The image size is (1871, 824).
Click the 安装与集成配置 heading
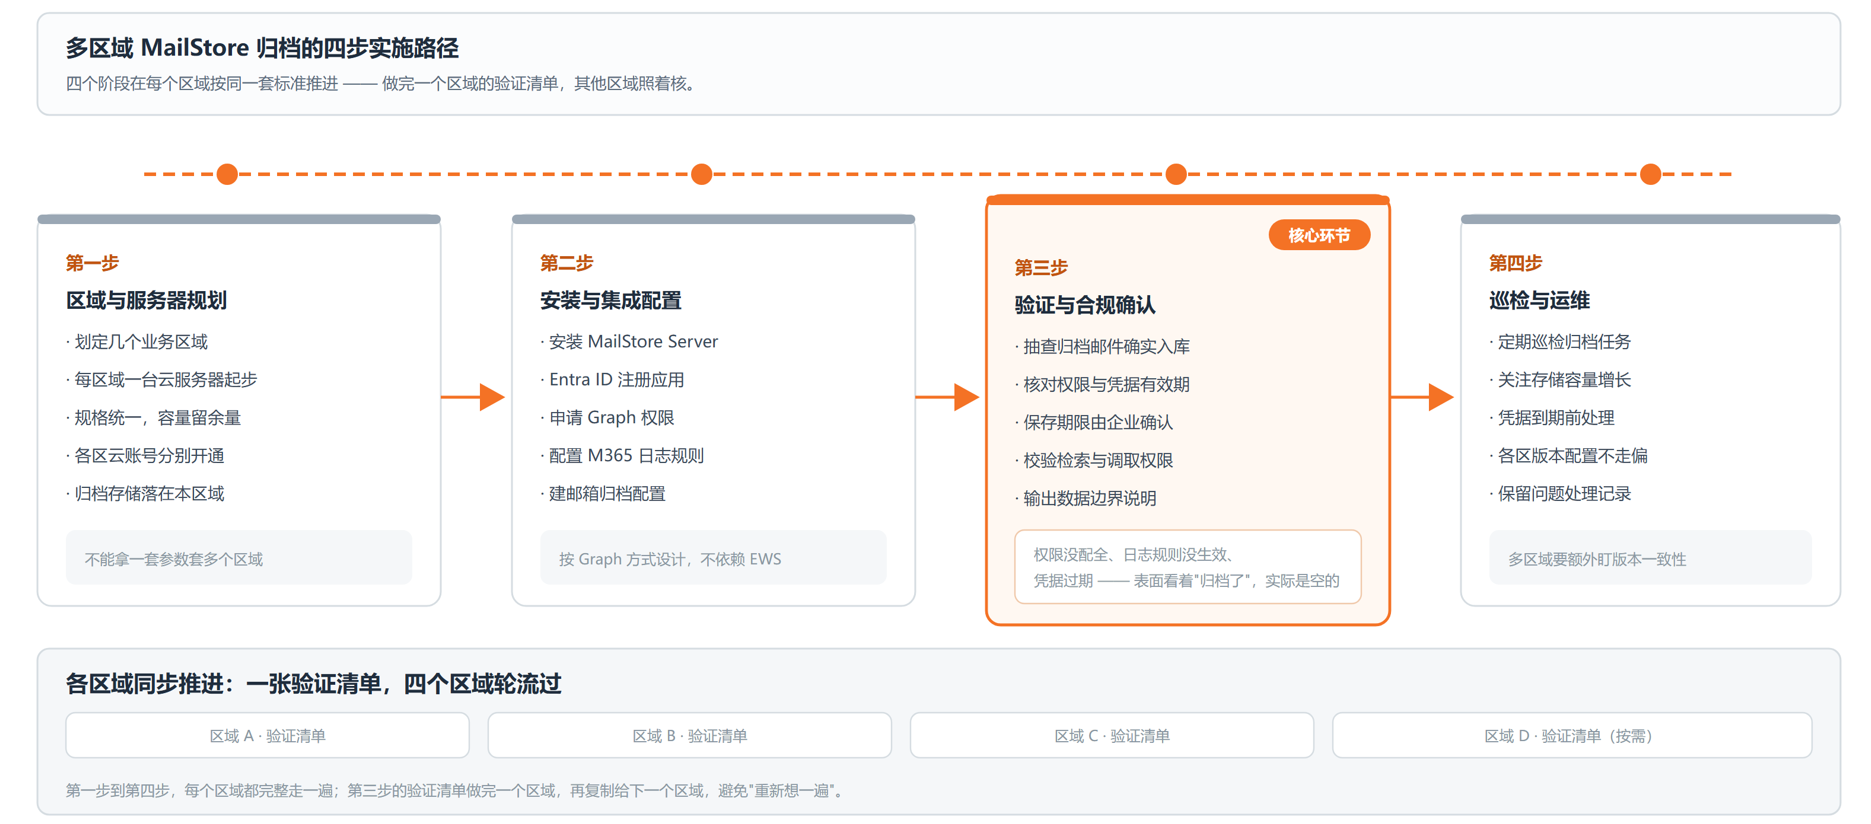tap(611, 300)
